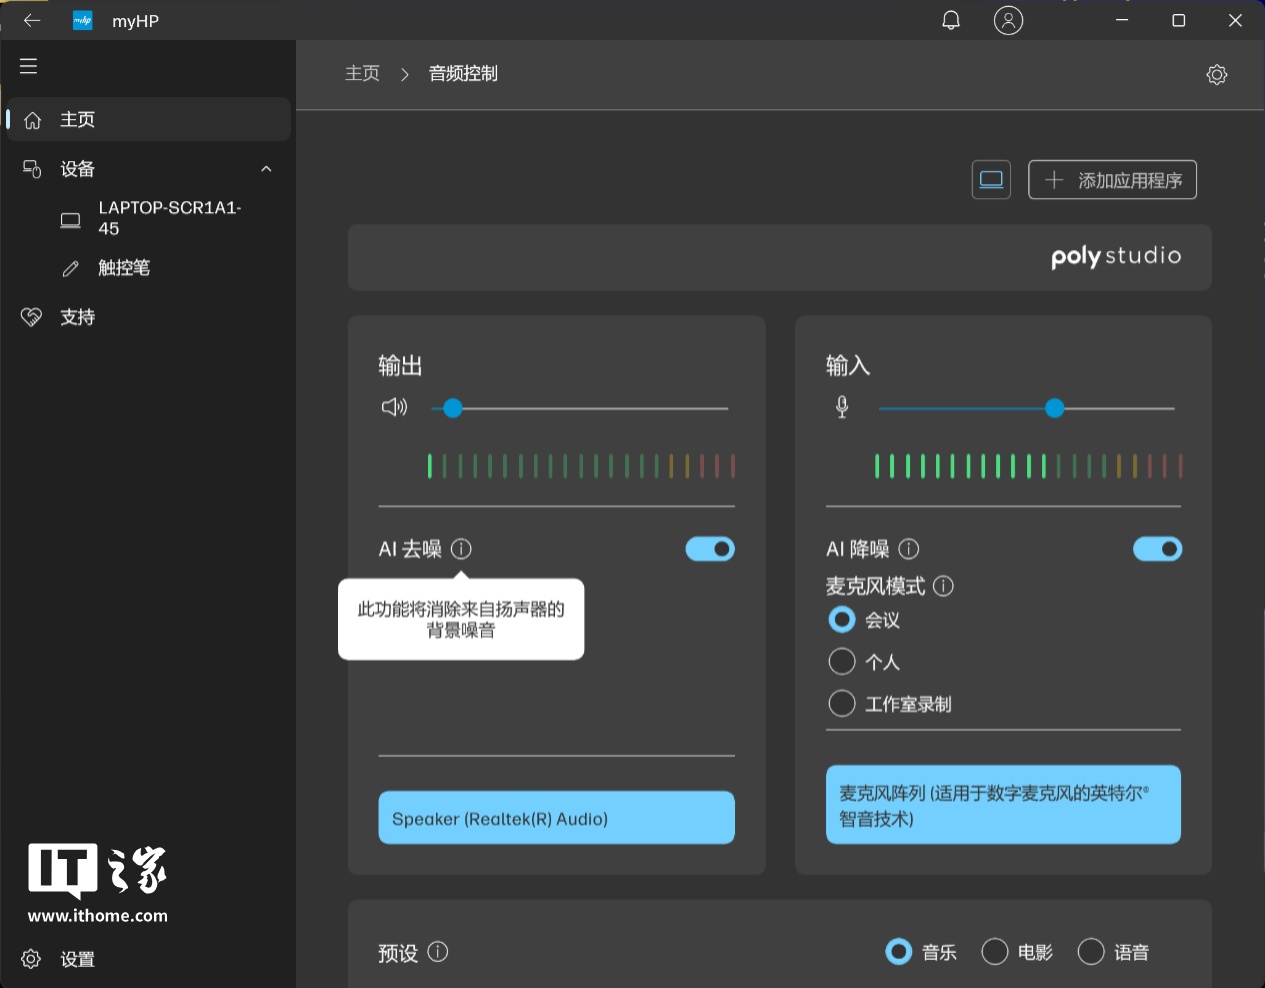Click the settings gear in audio control header
The width and height of the screenshot is (1265, 988).
[1216, 74]
